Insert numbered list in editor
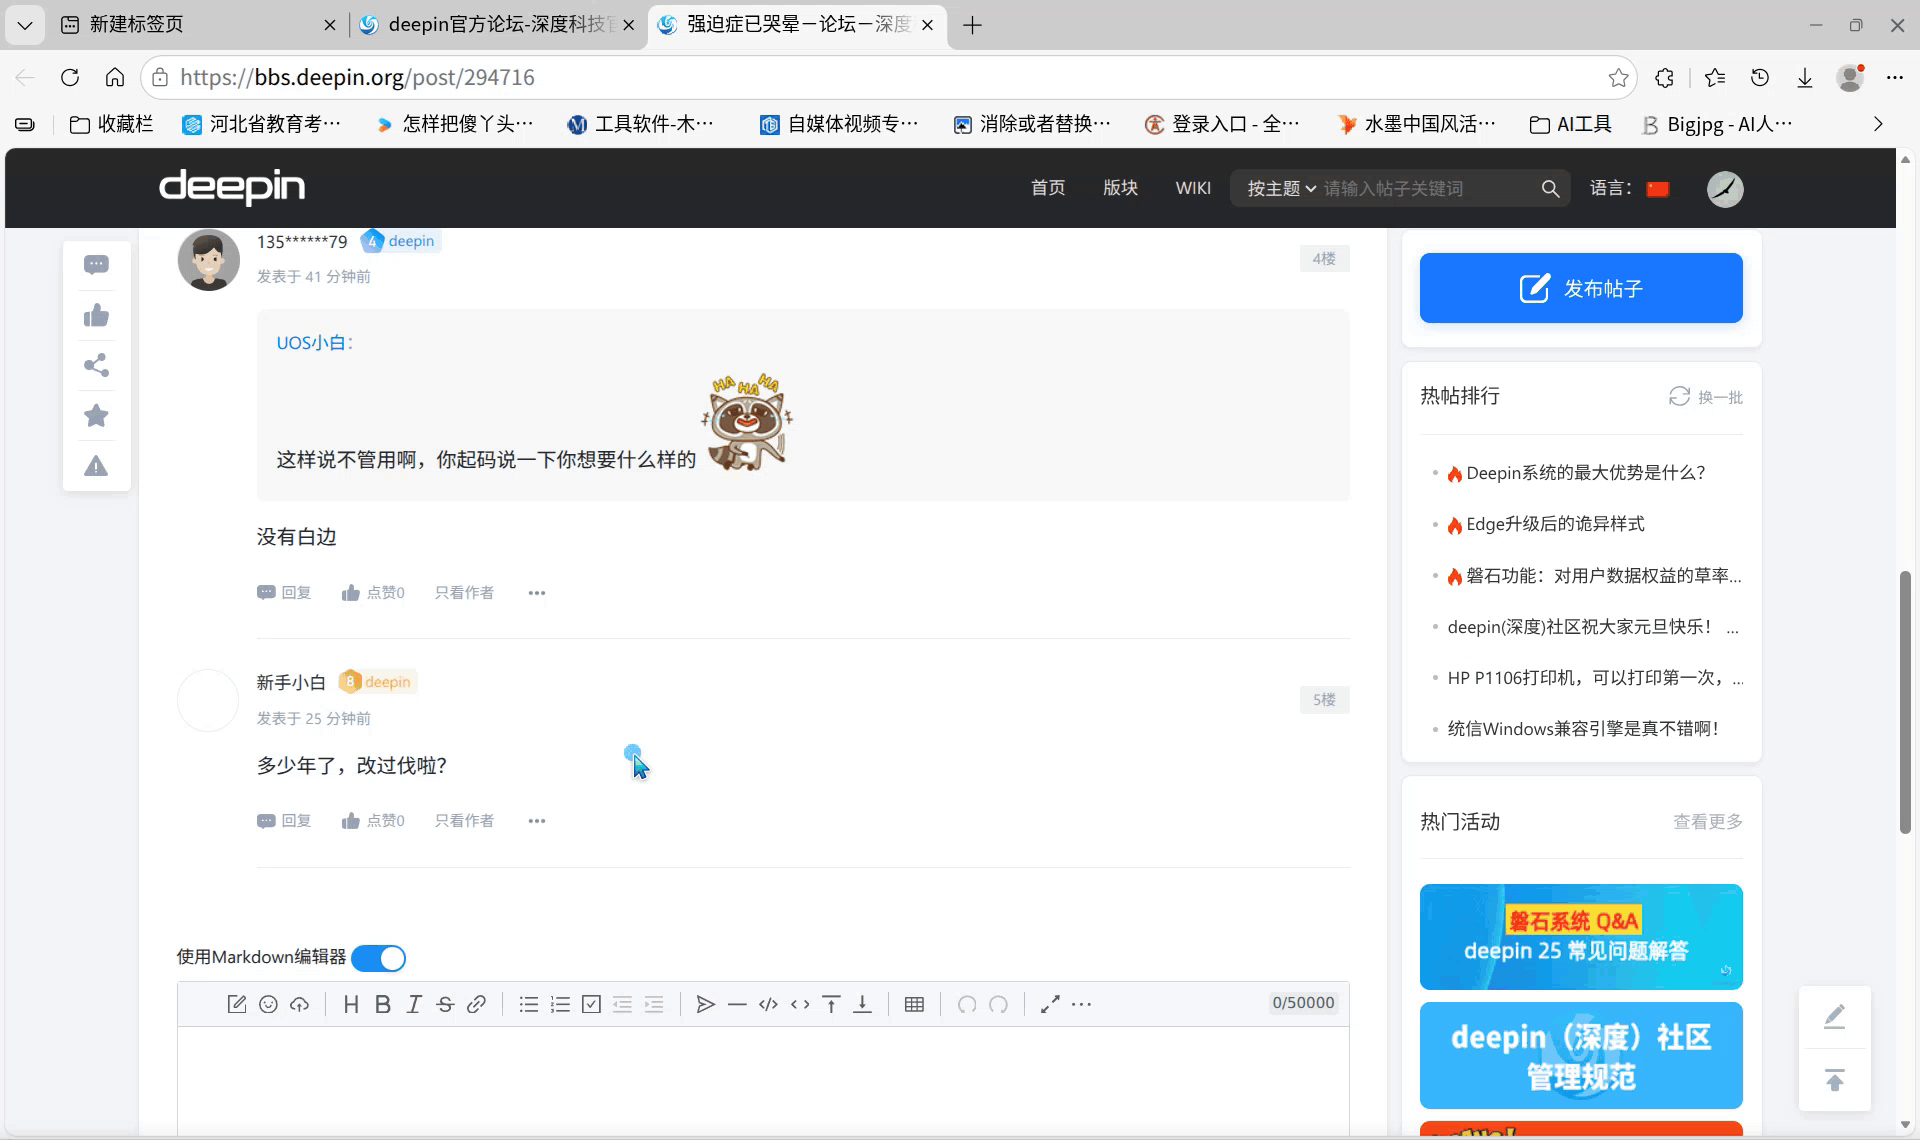 [x=560, y=1004]
